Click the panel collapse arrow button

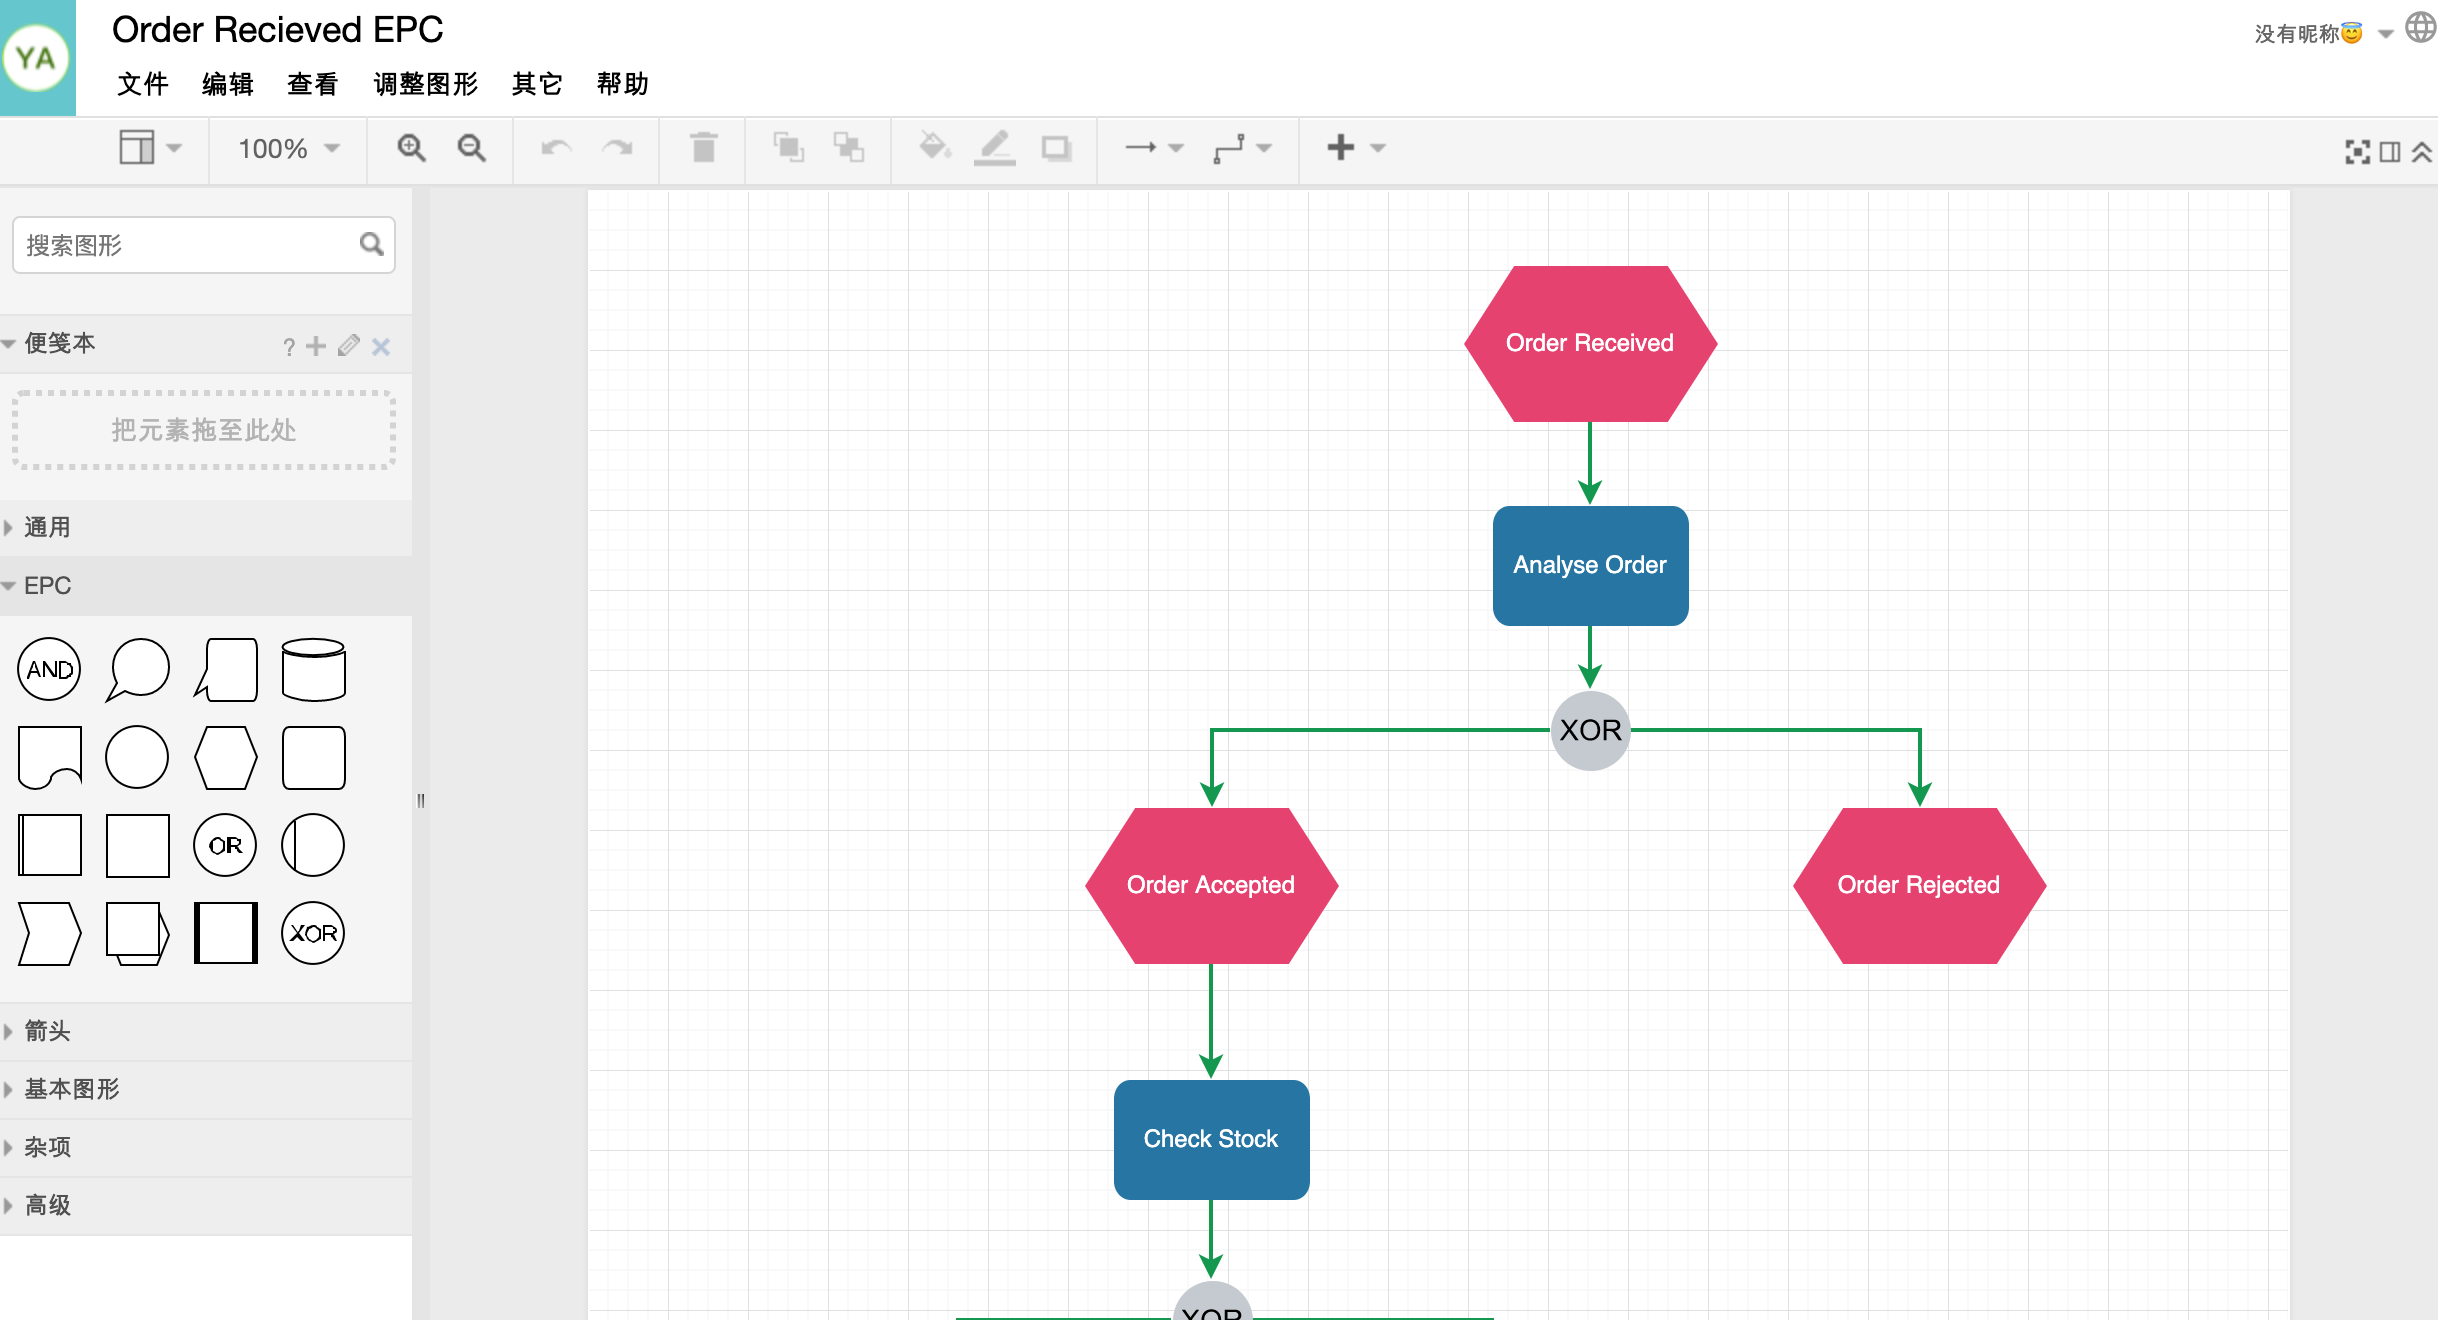coord(421,801)
